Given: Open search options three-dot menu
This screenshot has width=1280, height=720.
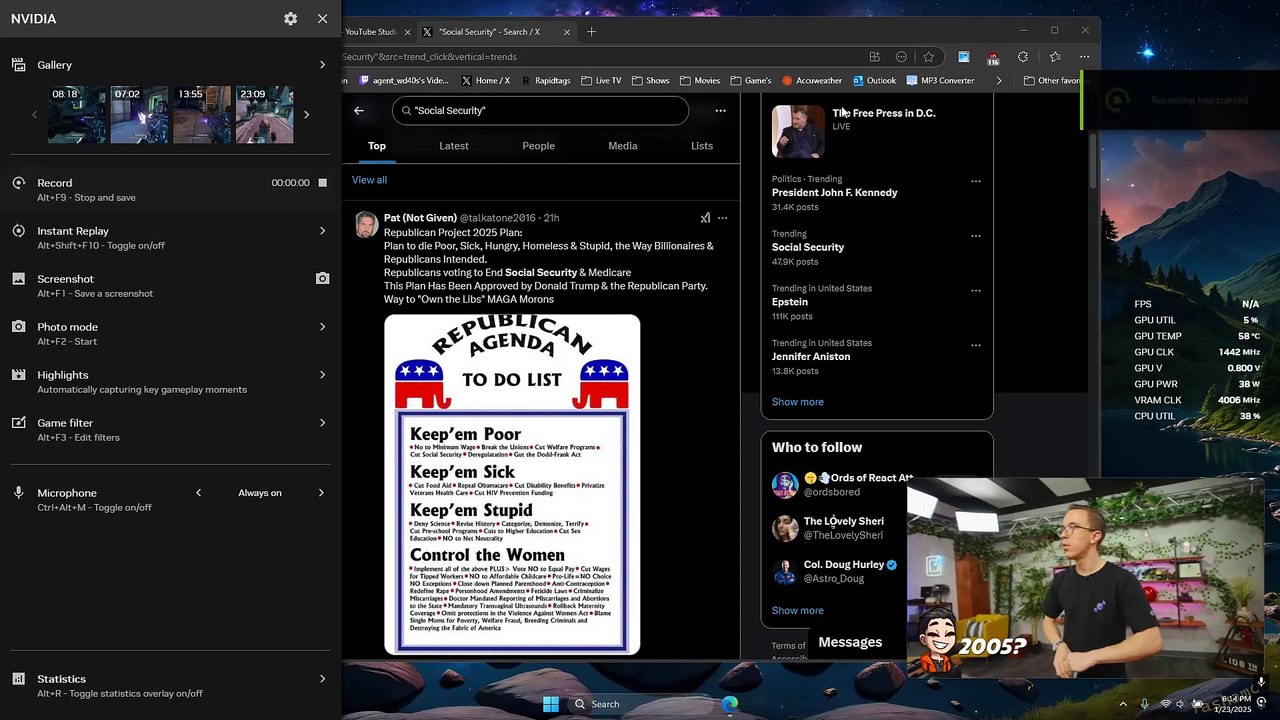Looking at the screenshot, I should pyautogui.click(x=720, y=111).
